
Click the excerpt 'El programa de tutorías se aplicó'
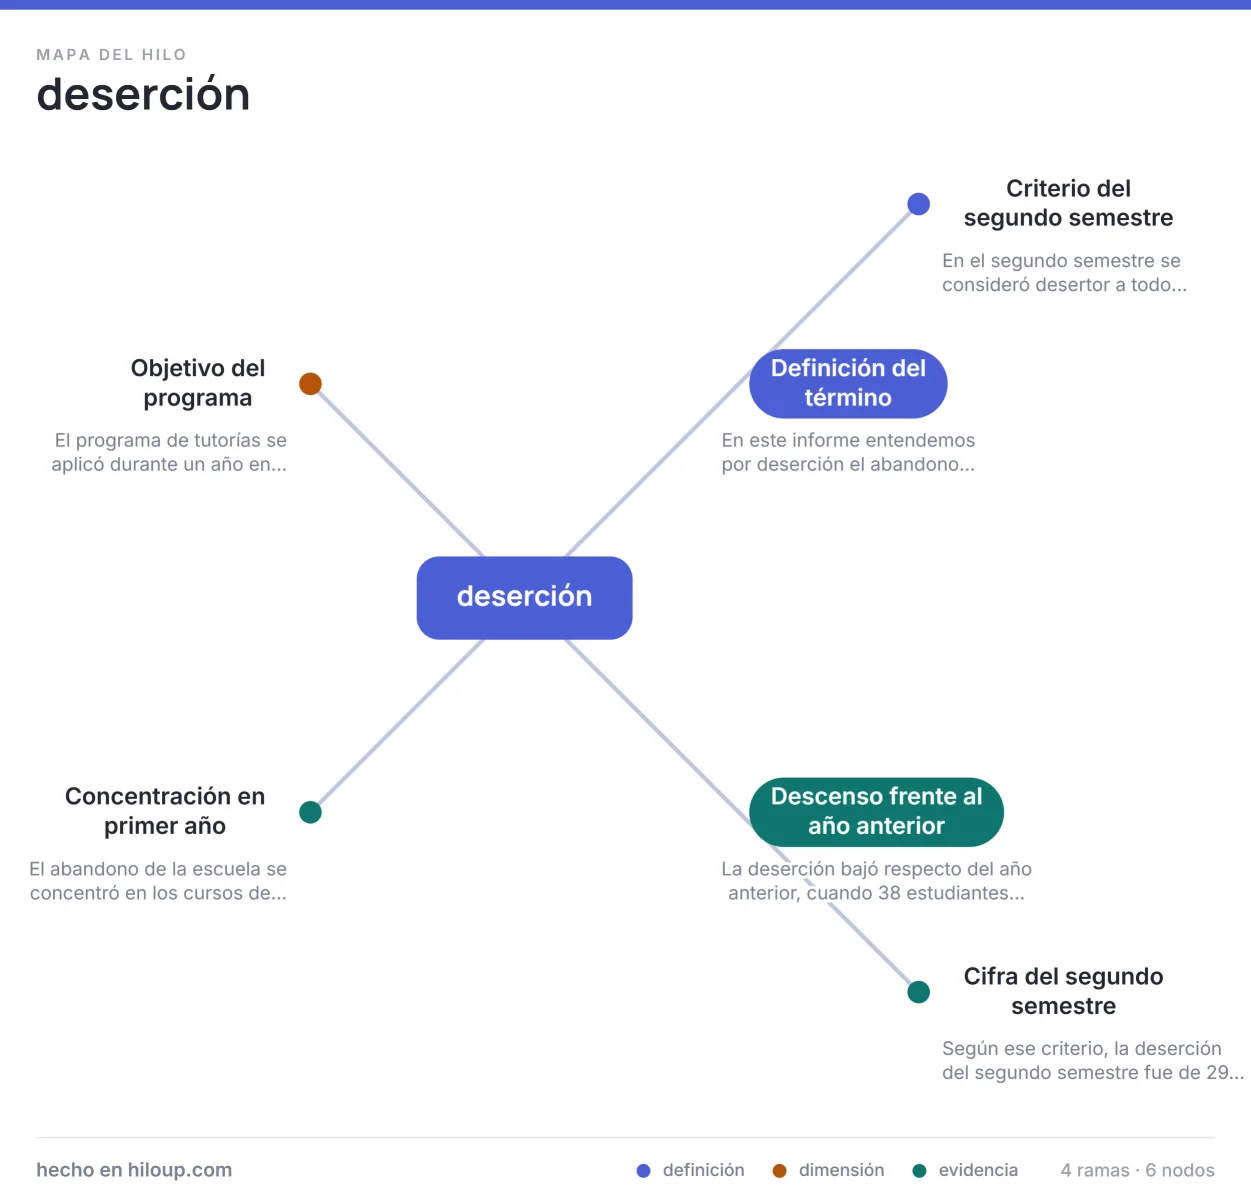(x=169, y=452)
